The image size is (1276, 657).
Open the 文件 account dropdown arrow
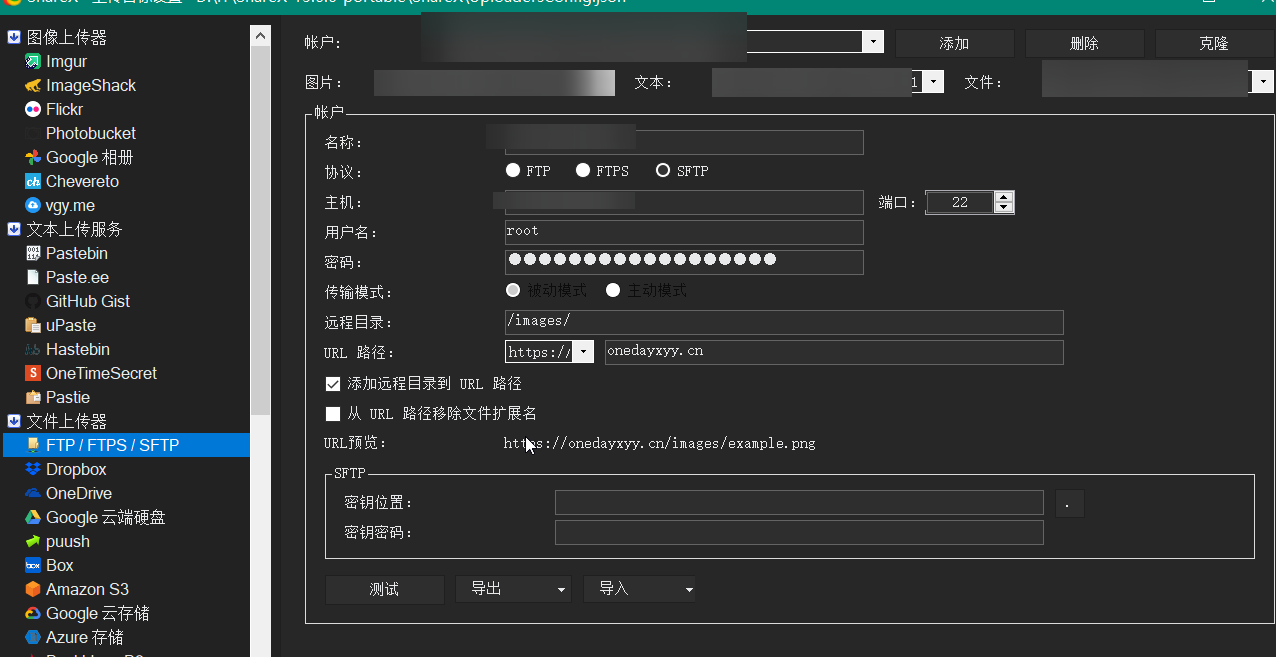click(1264, 82)
